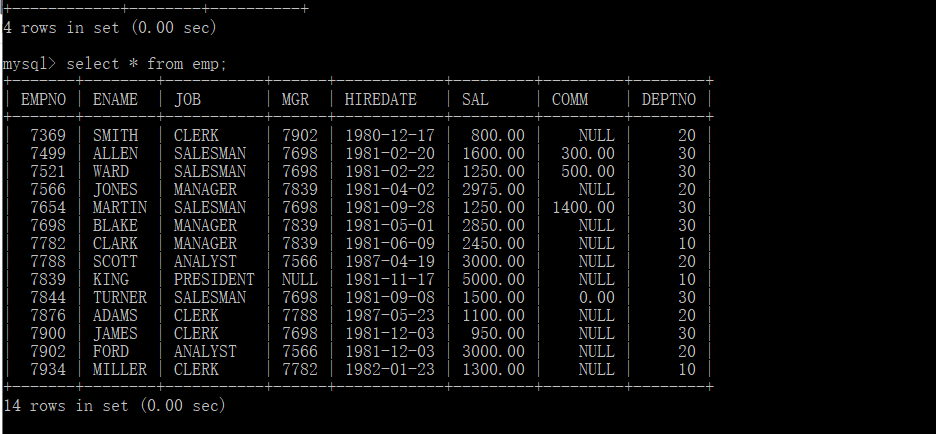Click commission value 300.00
Viewport: 936px width, 434px height.
pyautogui.click(x=588, y=153)
